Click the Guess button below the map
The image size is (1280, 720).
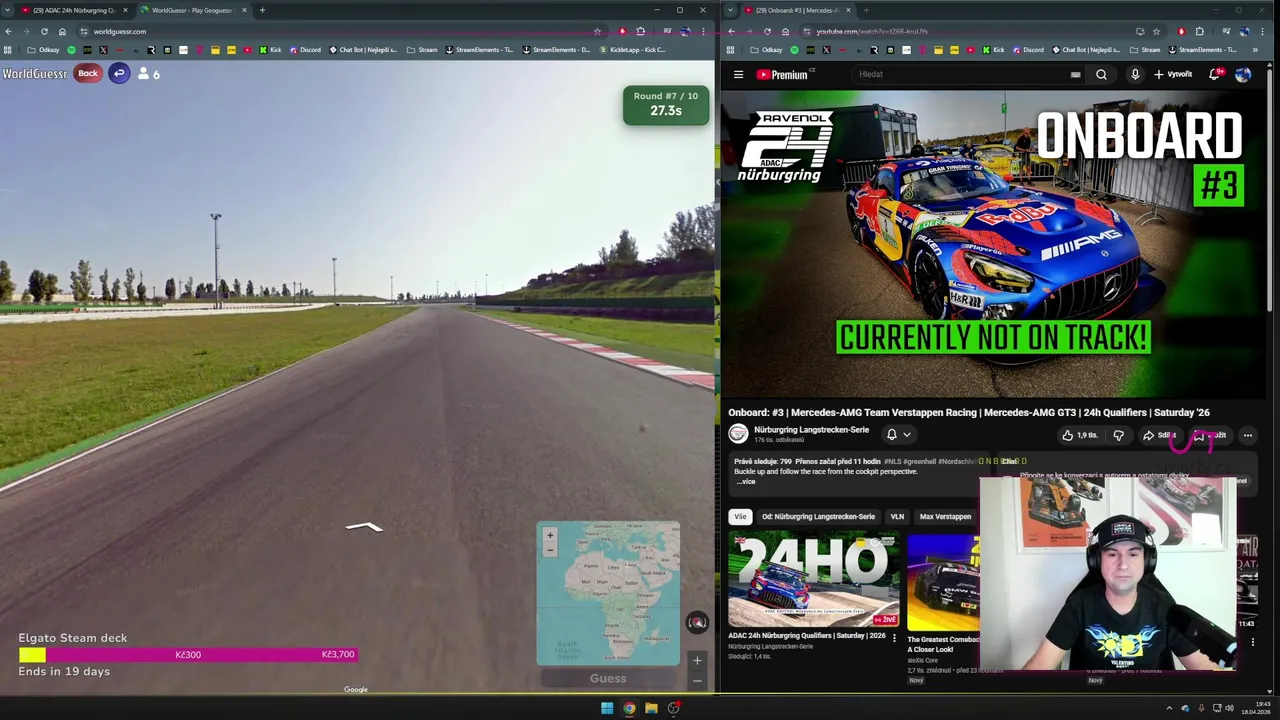pos(608,678)
